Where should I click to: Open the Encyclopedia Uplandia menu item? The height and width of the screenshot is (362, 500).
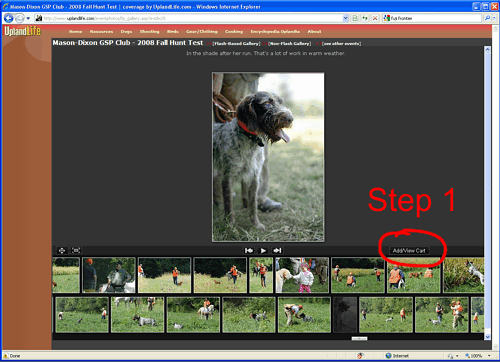(275, 32)
